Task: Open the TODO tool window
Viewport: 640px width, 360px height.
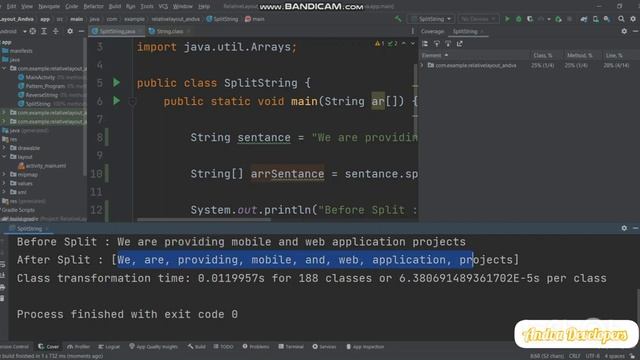Action: (x=224, y=347)
